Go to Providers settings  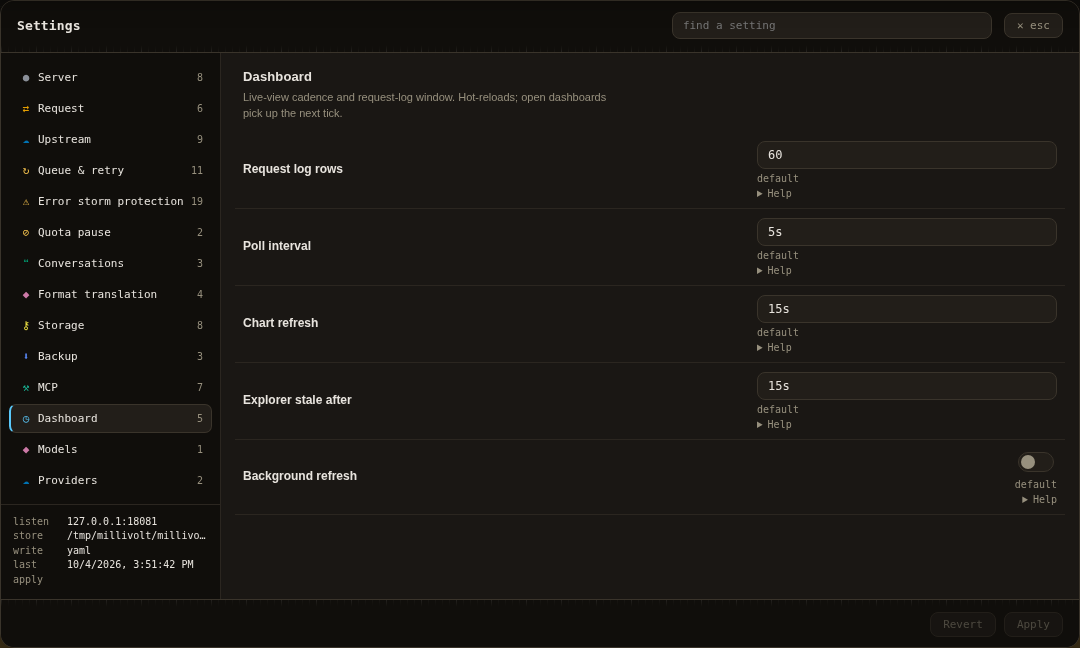[110, 481]
